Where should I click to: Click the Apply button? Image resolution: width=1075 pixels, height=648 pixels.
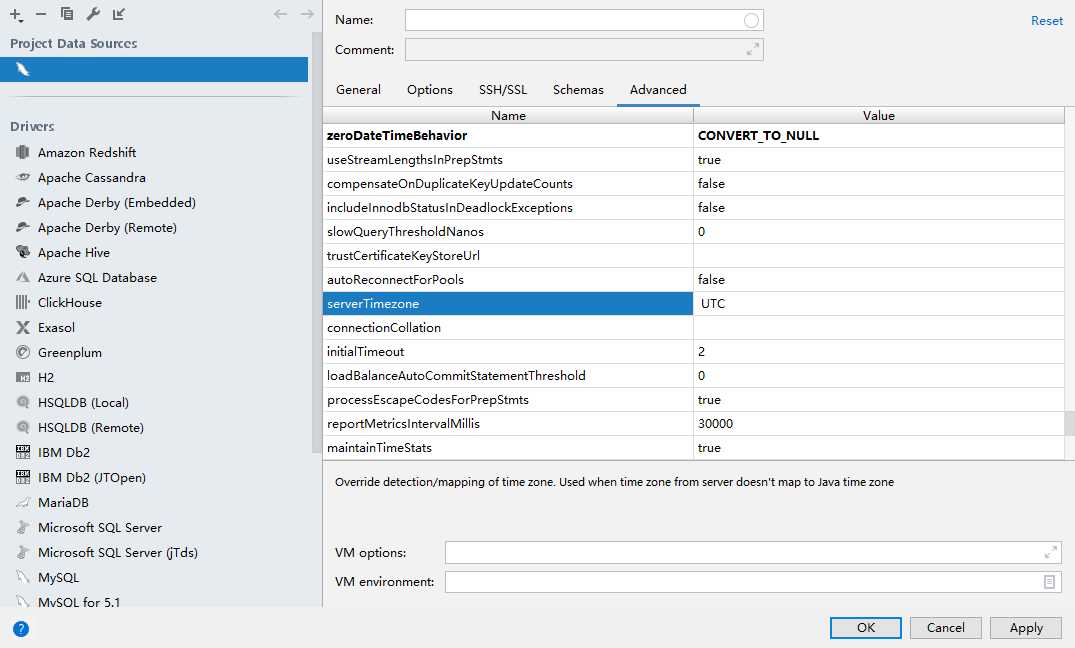(1026, 627)
